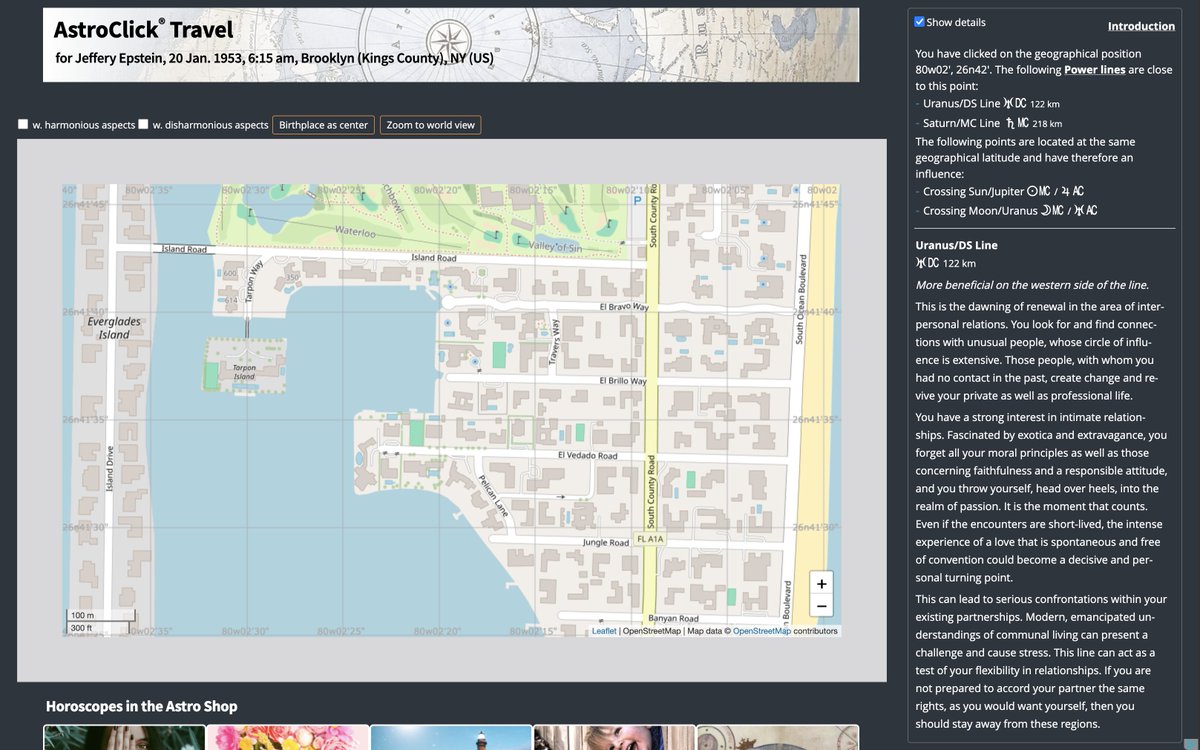
Task: Enable the w. disharmonious aspects checkbox
Action: [x=143, y=125]
